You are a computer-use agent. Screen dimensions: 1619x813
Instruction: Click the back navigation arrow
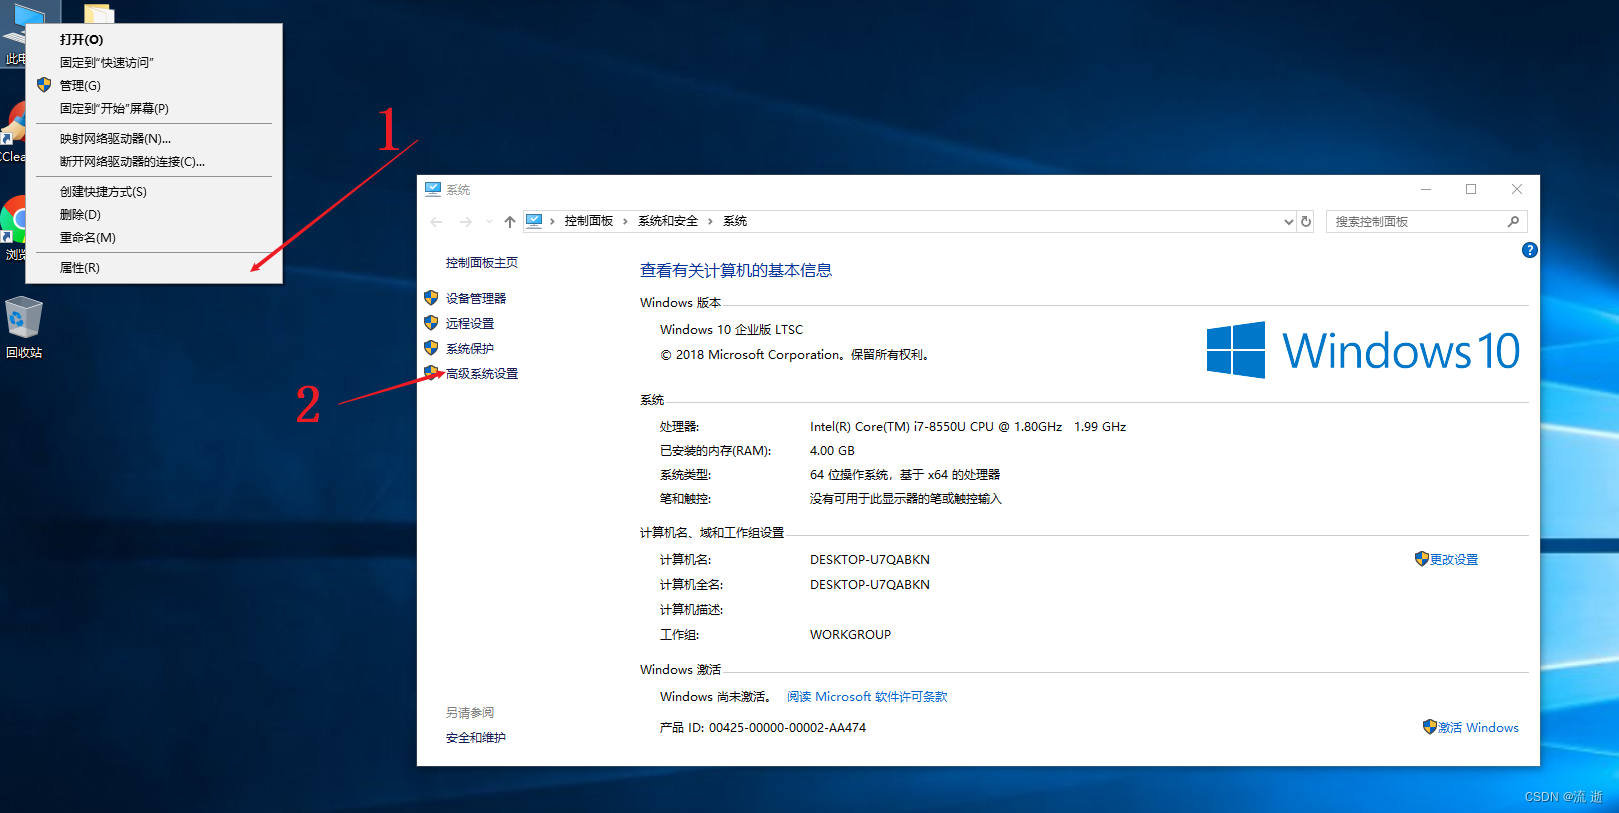click(x=436, y=222)
